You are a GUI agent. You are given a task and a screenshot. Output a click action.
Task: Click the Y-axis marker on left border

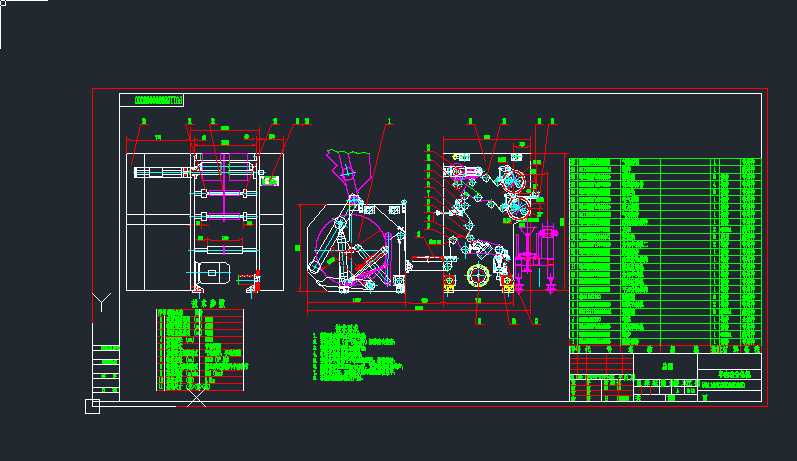[x=101, y=301]
